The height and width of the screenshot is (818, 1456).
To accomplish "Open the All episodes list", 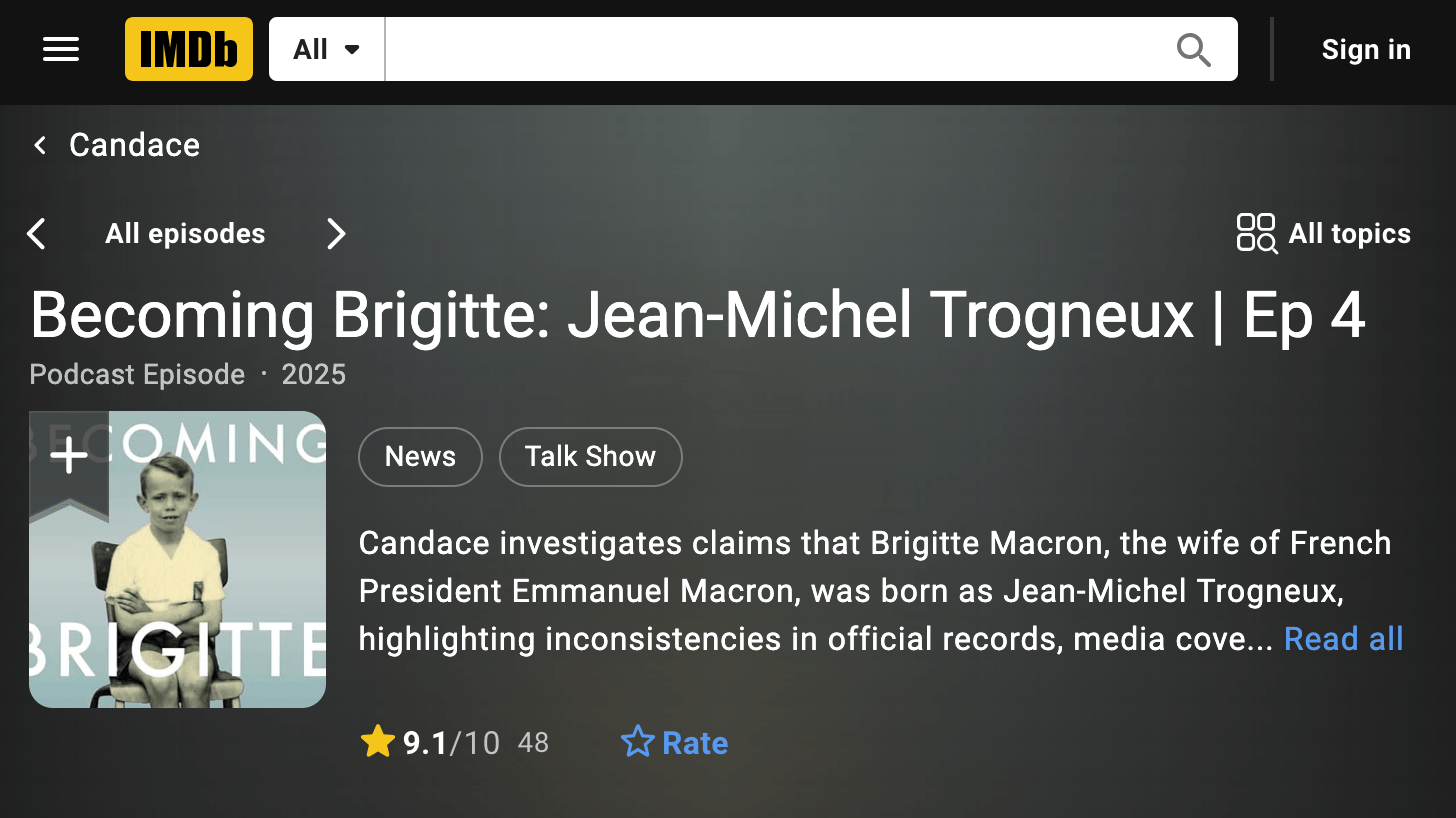I will [x=185, y=234].
